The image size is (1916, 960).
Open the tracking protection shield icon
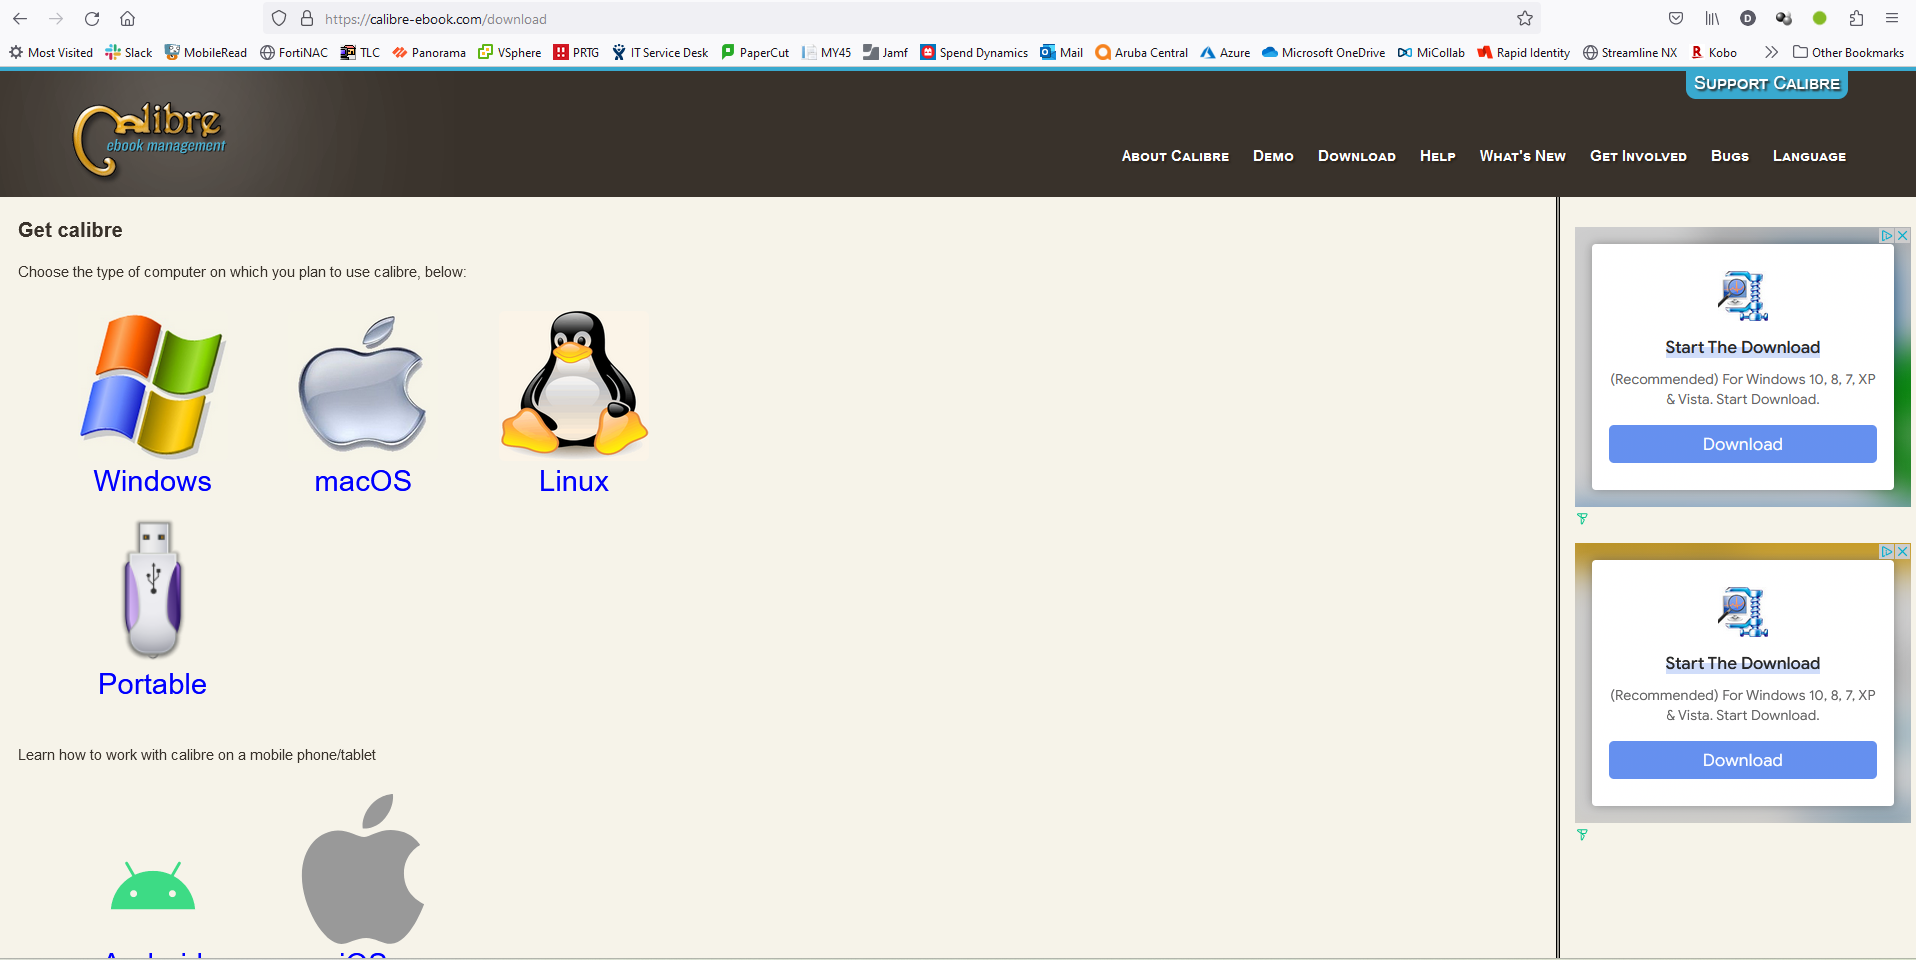[x=279, y=19]
